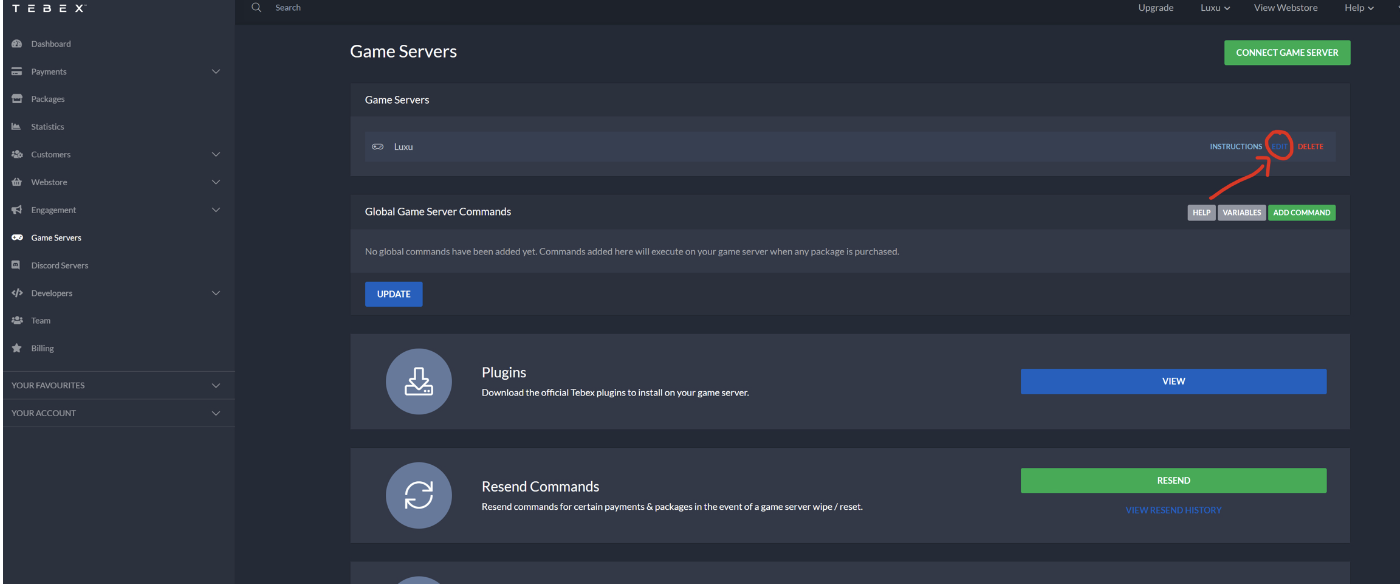Select the Game Servers controller icon in sidebar
The height and width of the screenshot is (584, 1400).
click(x=17, y=238)
